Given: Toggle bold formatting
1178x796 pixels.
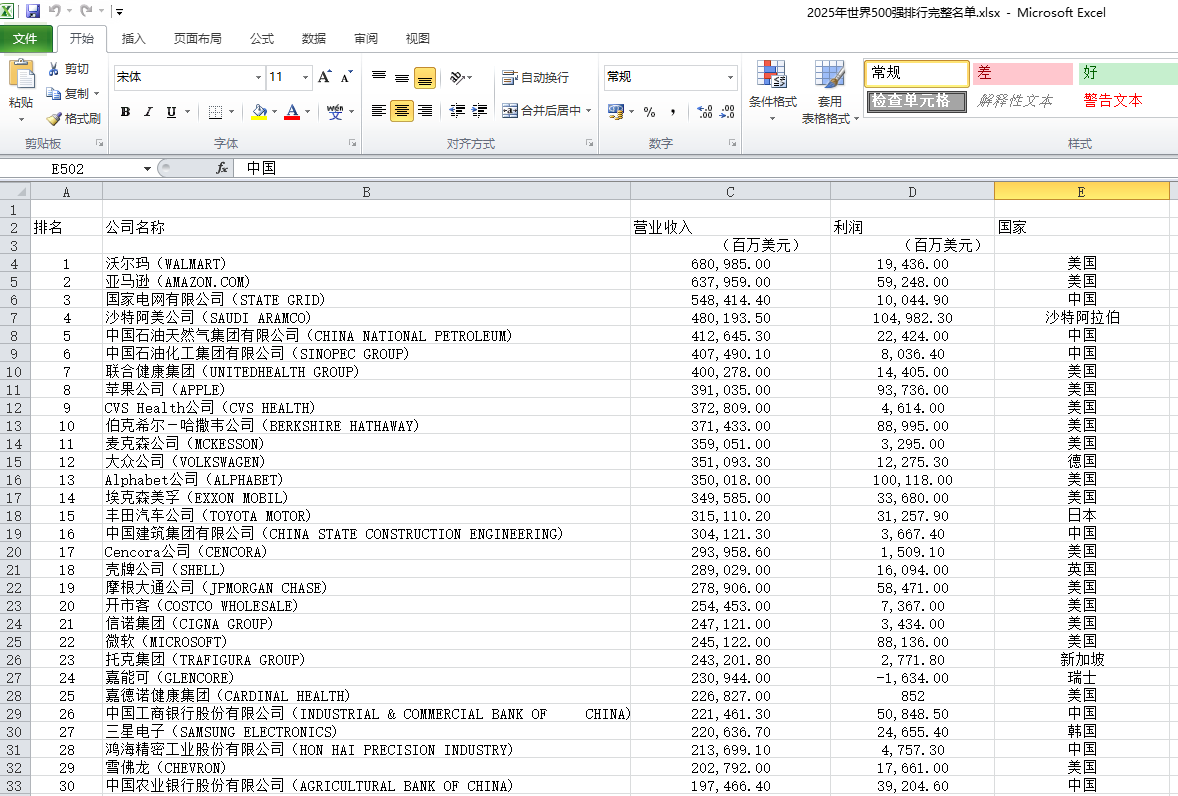Looking at the screenshot, I should pos(125,112).
